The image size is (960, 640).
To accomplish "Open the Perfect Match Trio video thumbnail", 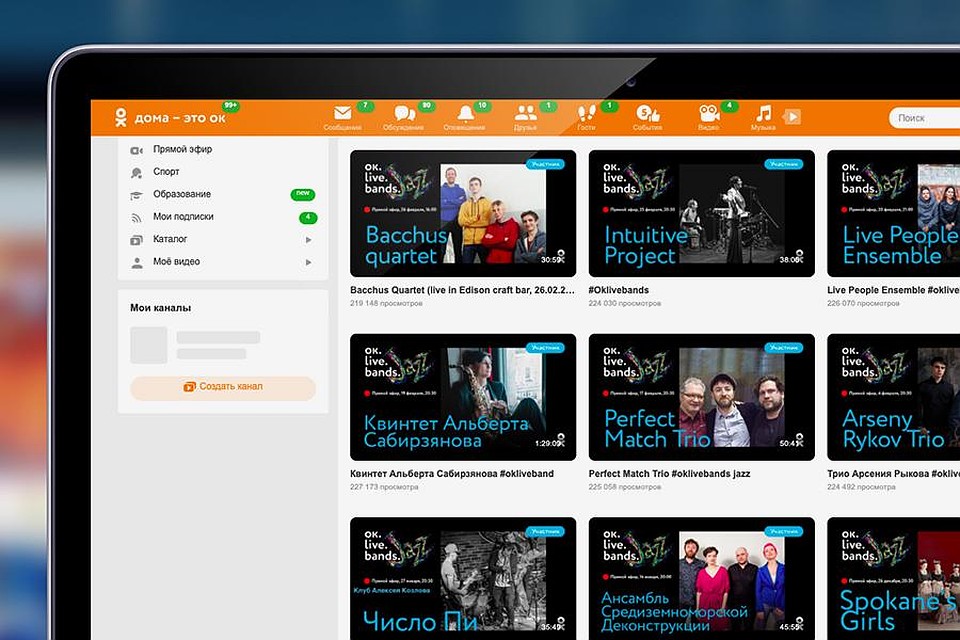I will [x=702, y=397].
